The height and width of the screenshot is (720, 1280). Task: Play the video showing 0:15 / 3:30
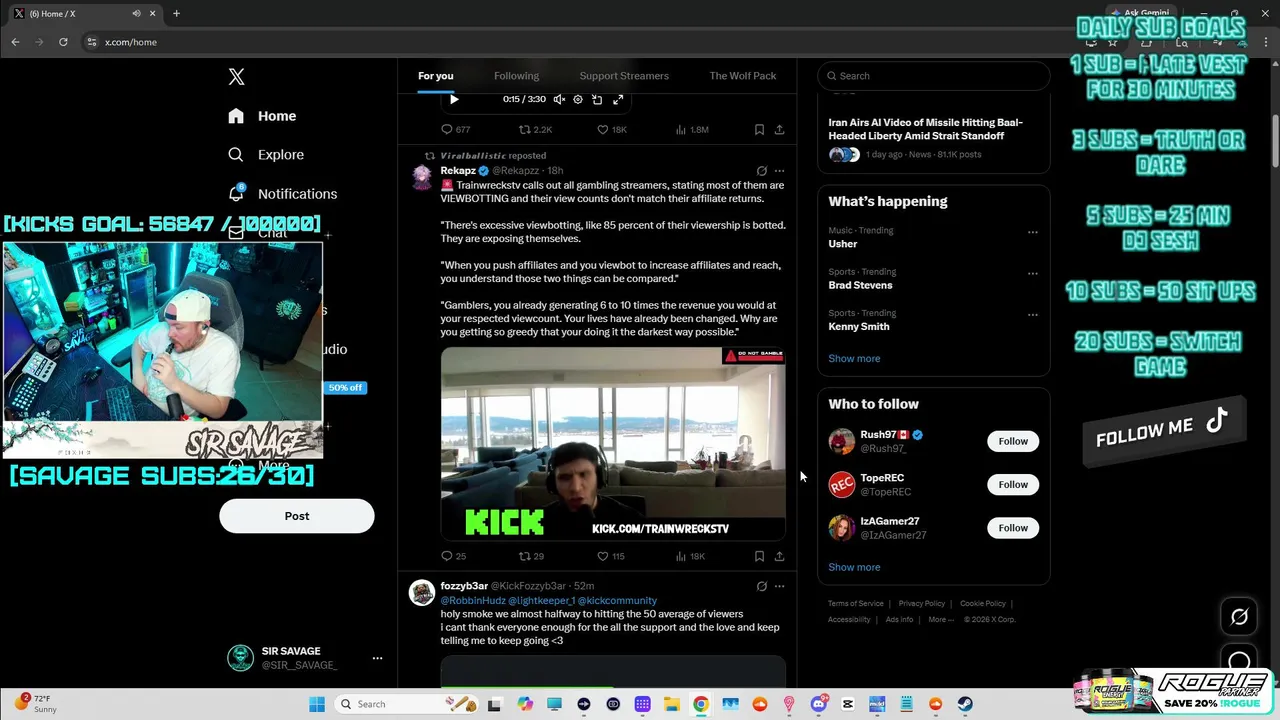(x=454, y=99)
